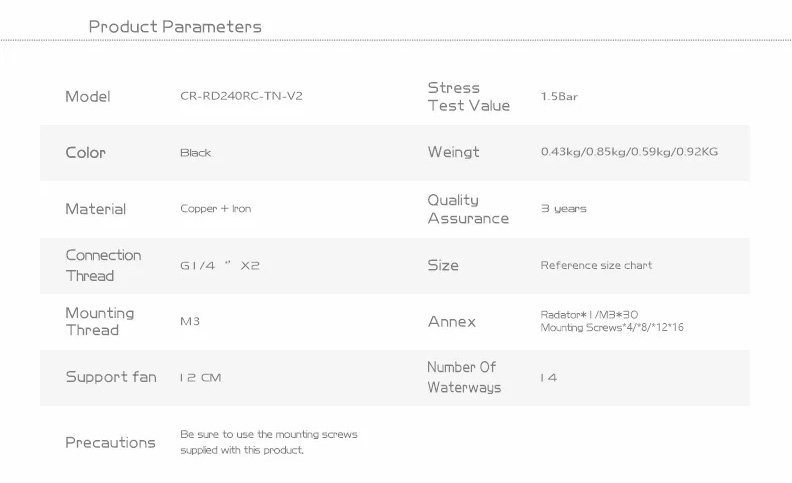Select the mounting screws precaution text

pyautogui.click(x=269, y=442)
